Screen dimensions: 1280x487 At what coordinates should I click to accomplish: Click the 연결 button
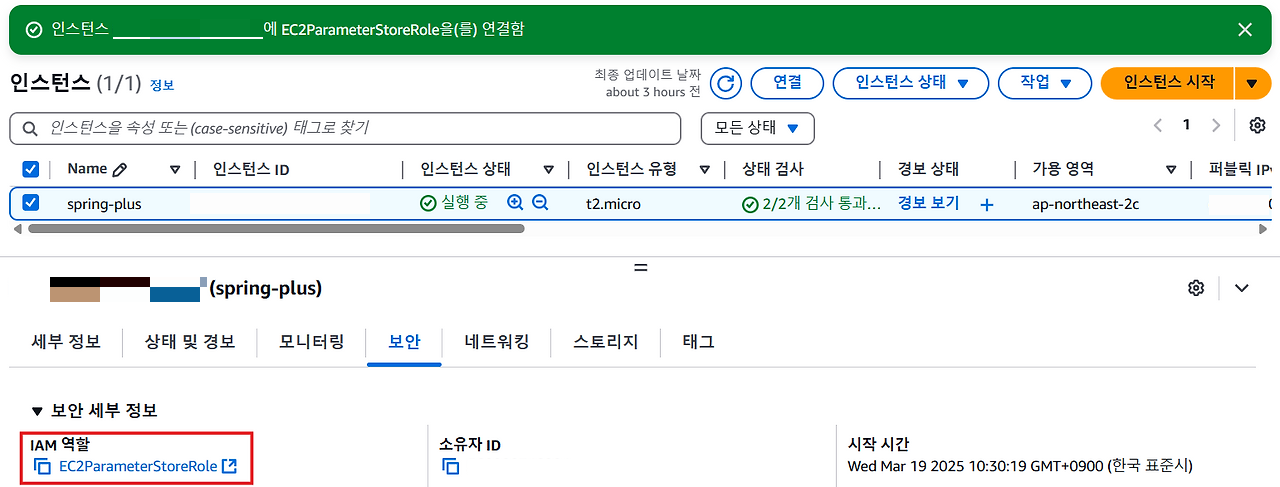(x=787, y=83)
